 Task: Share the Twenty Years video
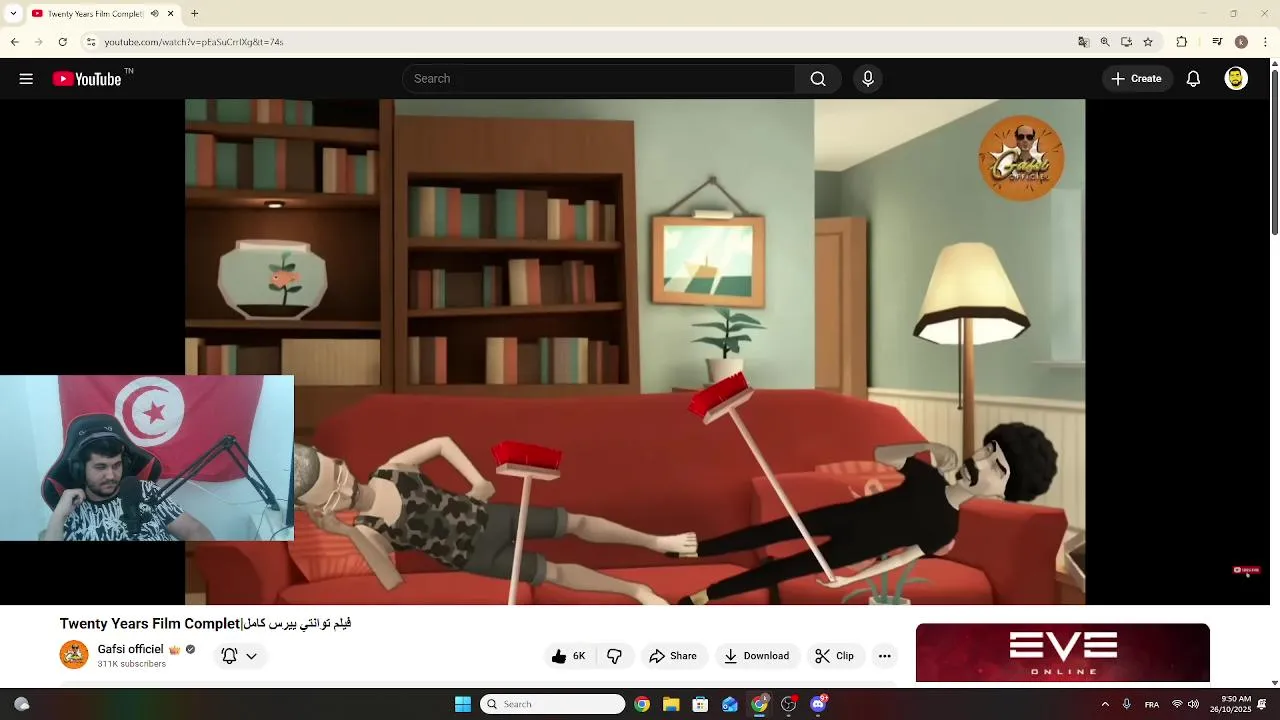coord(673,656)
